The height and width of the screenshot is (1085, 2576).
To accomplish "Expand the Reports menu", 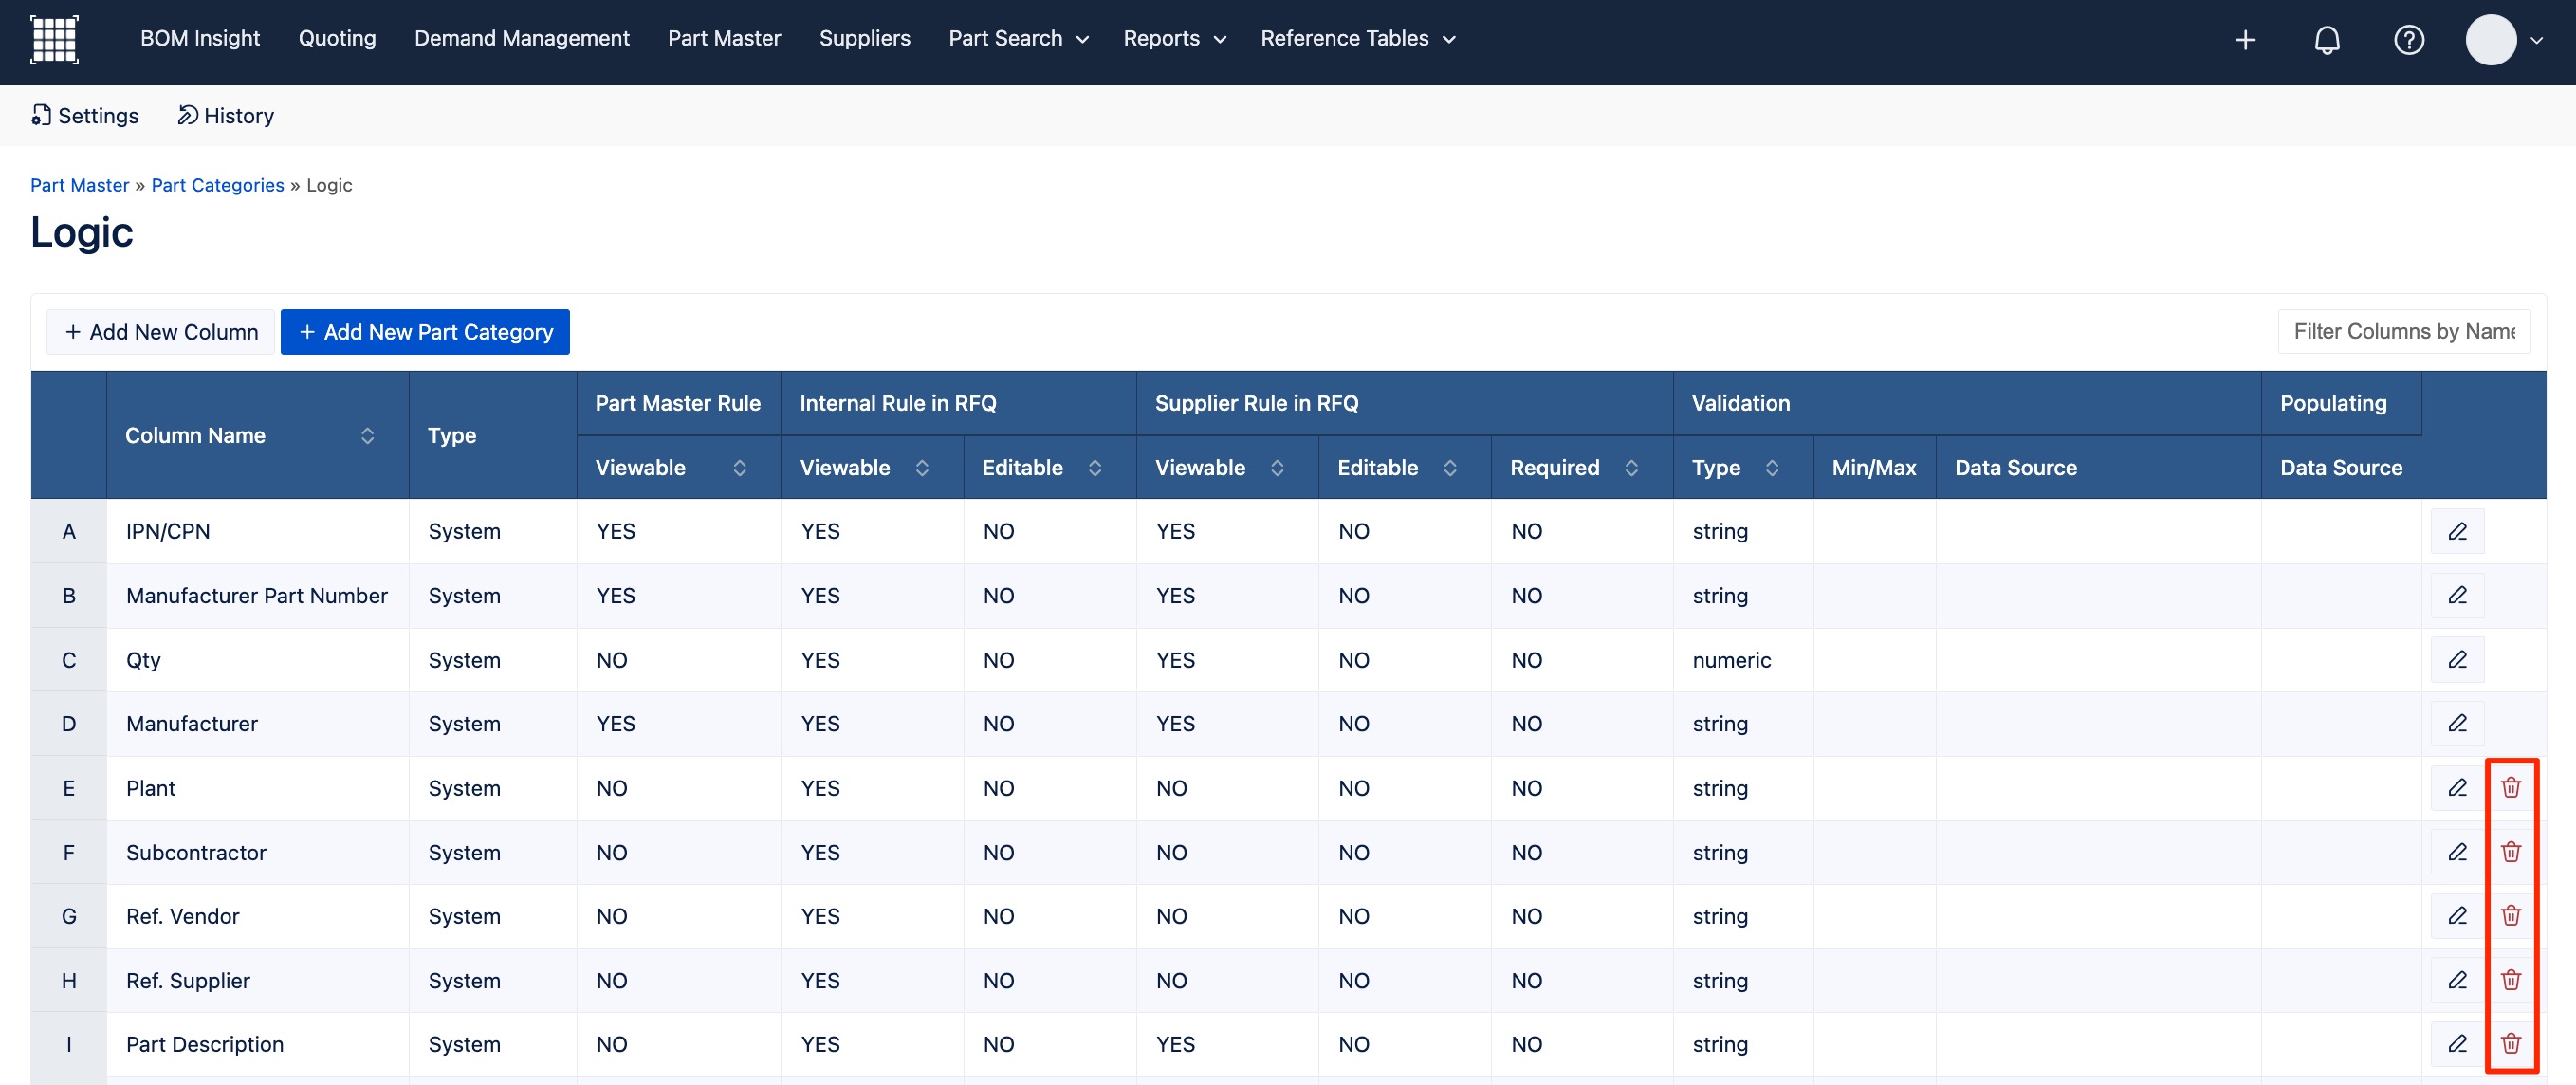I will pos(1174,39).
